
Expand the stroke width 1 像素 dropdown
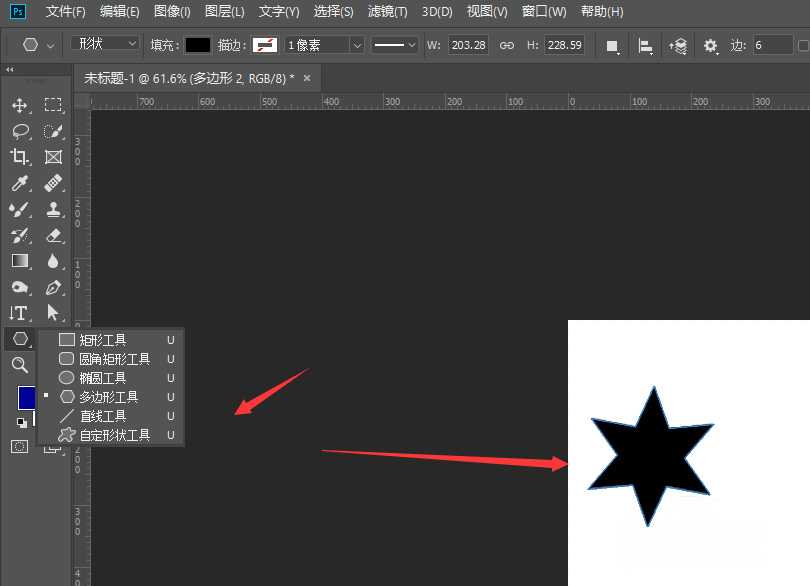324,45
